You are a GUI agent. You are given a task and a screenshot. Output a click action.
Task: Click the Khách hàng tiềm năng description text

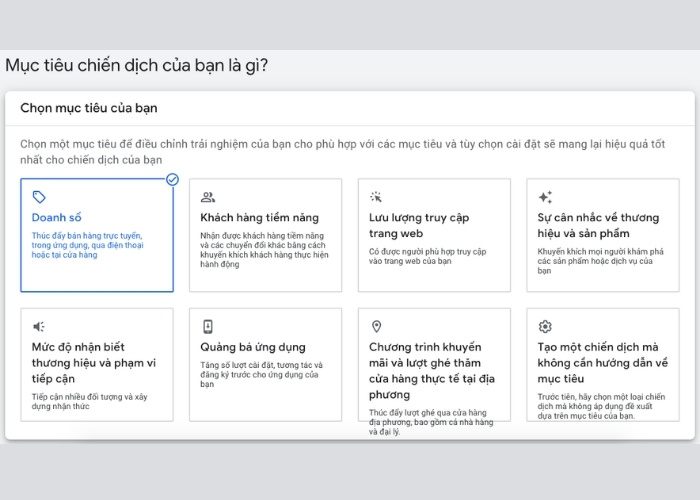point(262,251)
